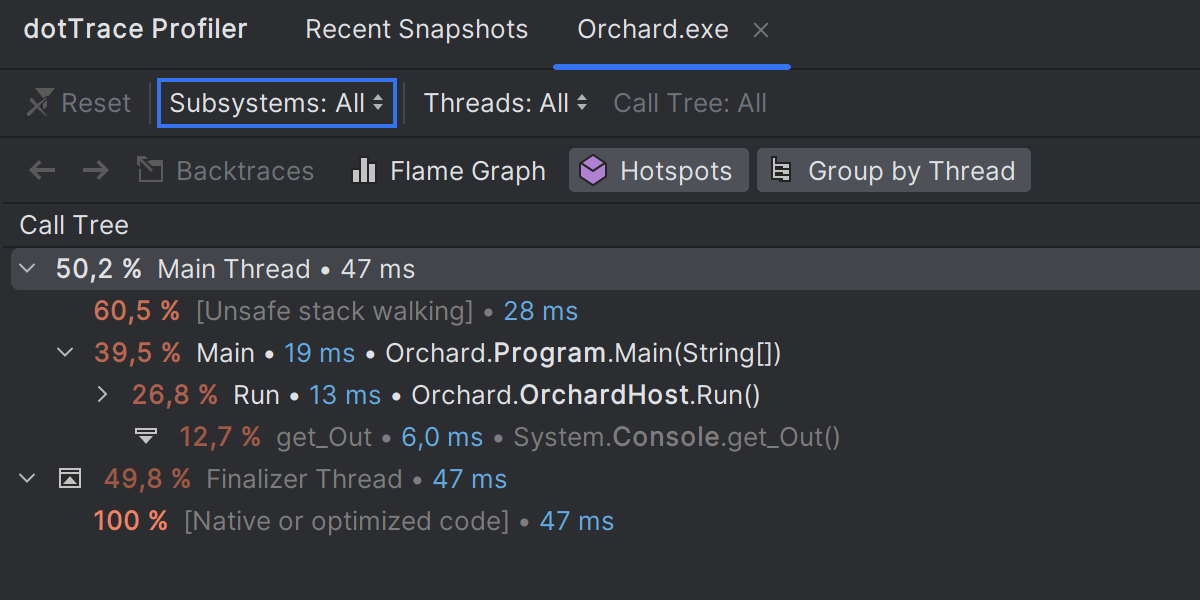Click the get_Out filtered-call icon
Screen dimensions: 1200x600
146,437
